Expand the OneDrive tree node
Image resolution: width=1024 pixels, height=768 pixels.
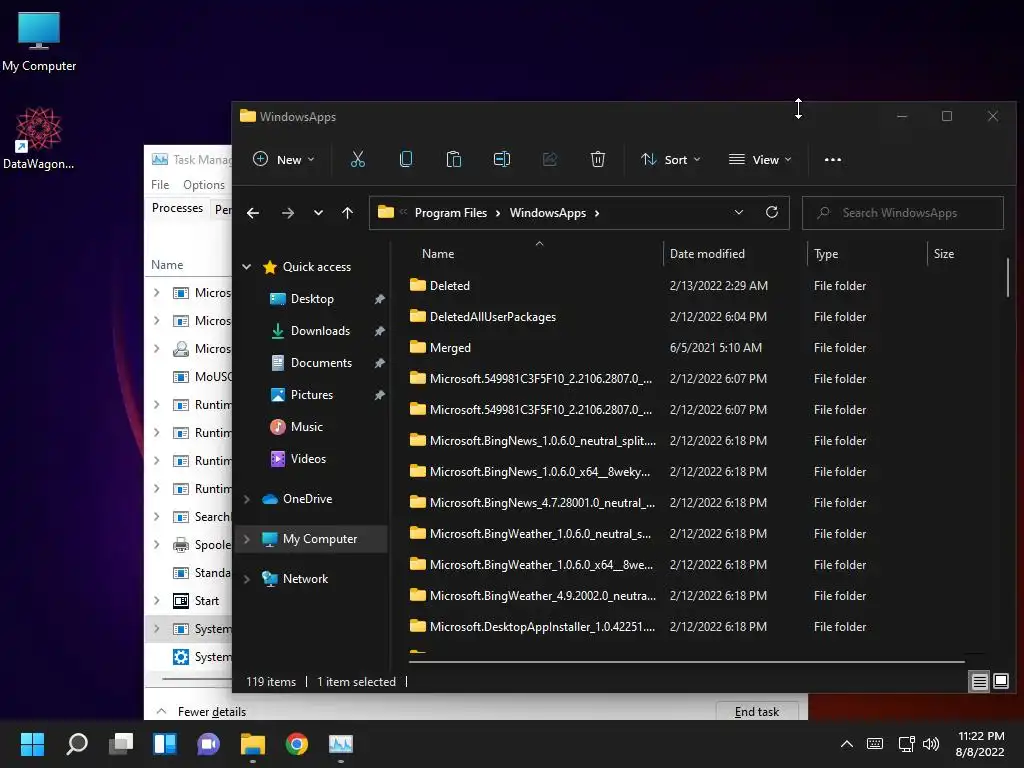[x=247, y=499]
